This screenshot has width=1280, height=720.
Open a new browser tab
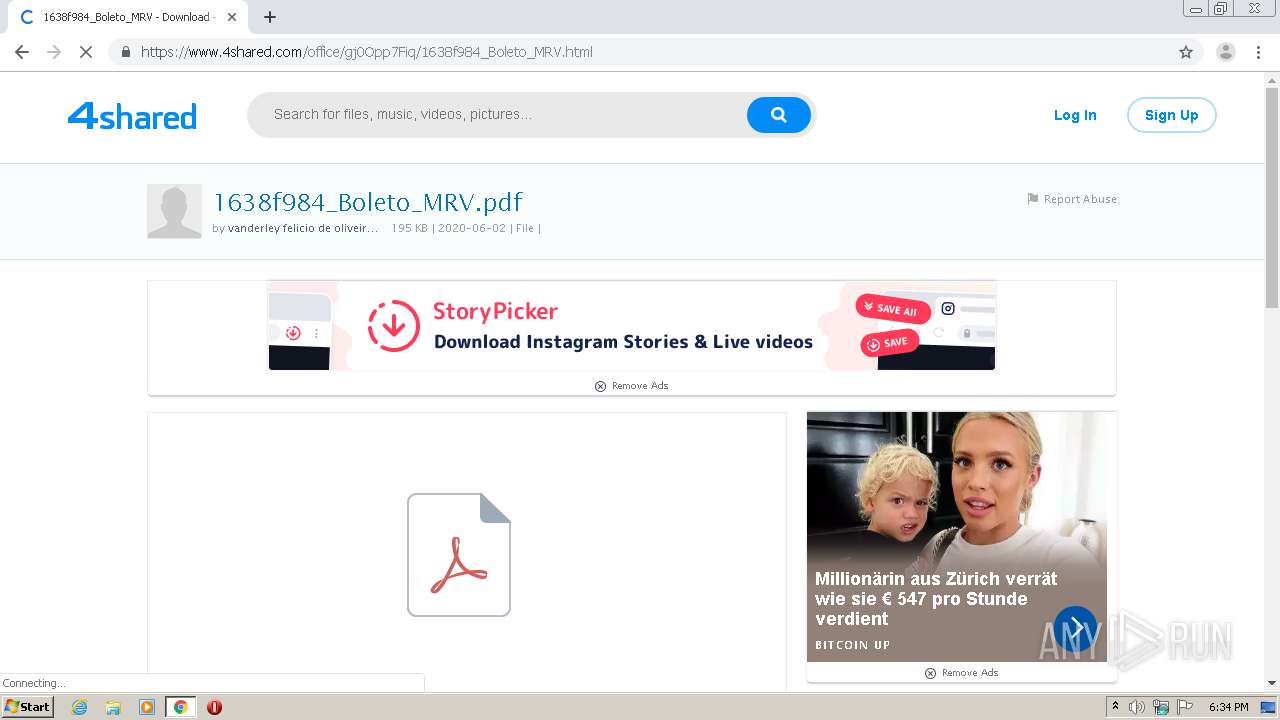(270, 17)
